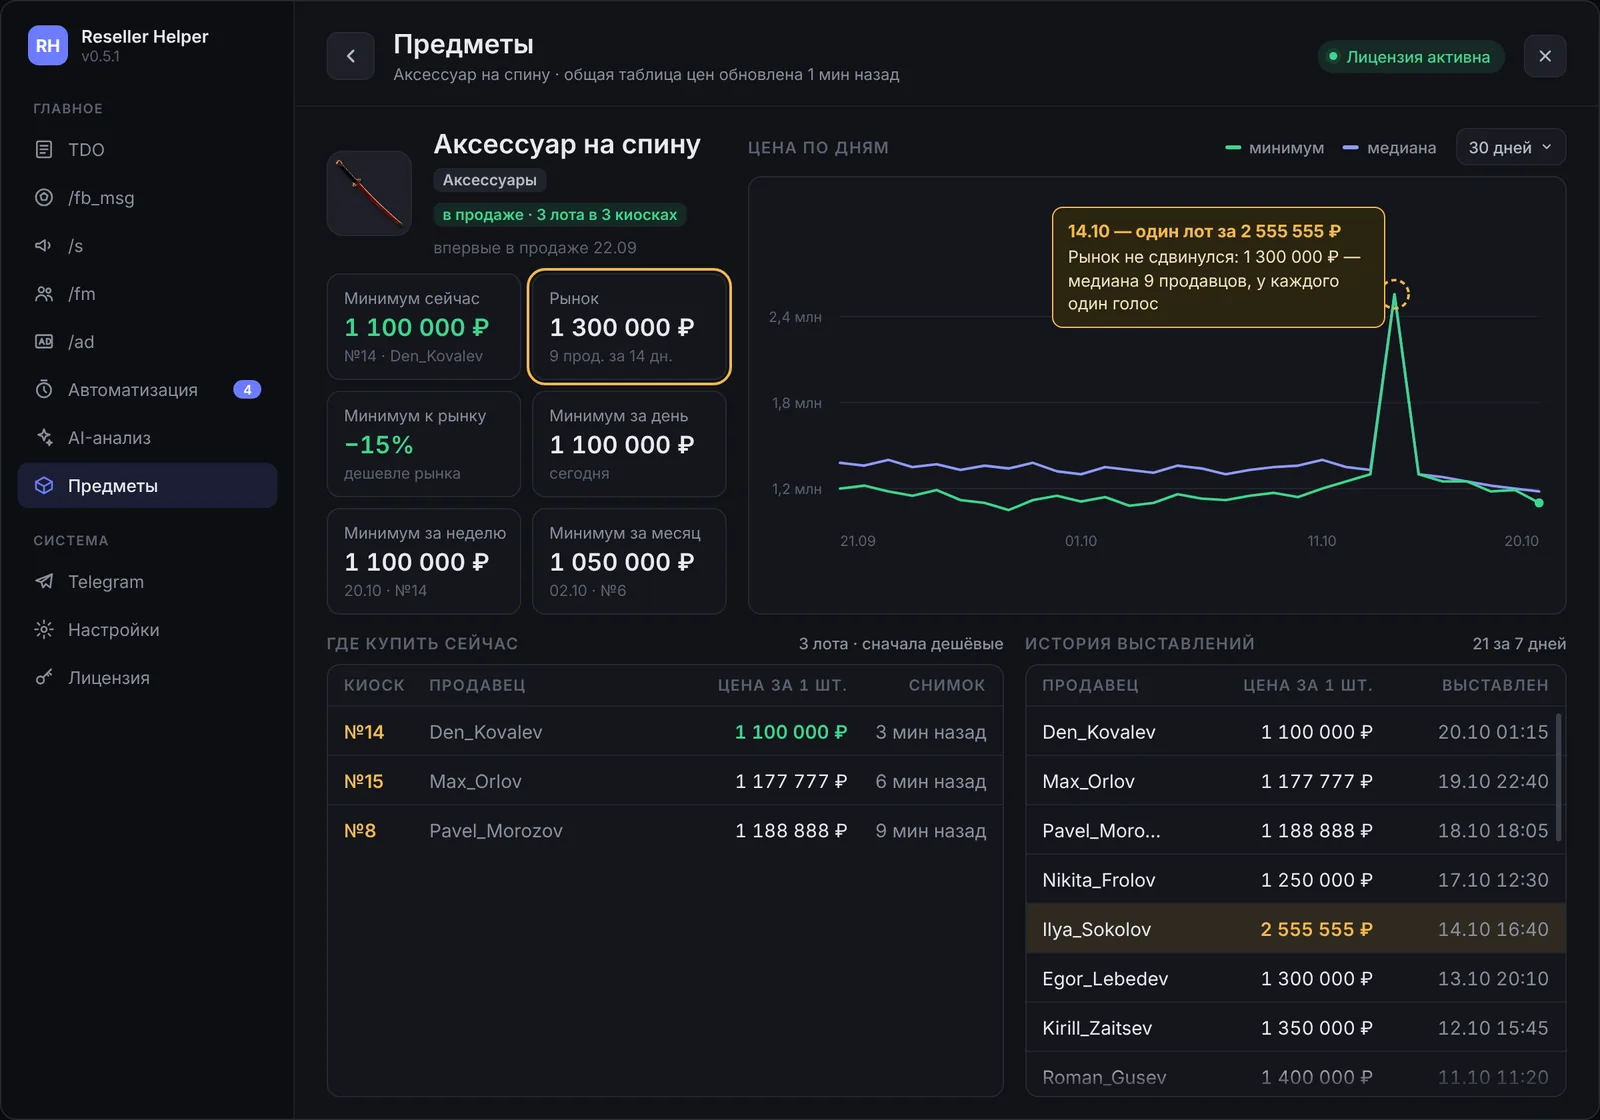Click the в продаже lots status badge
Viewport: 1600px width, 1120px height.
560,215
